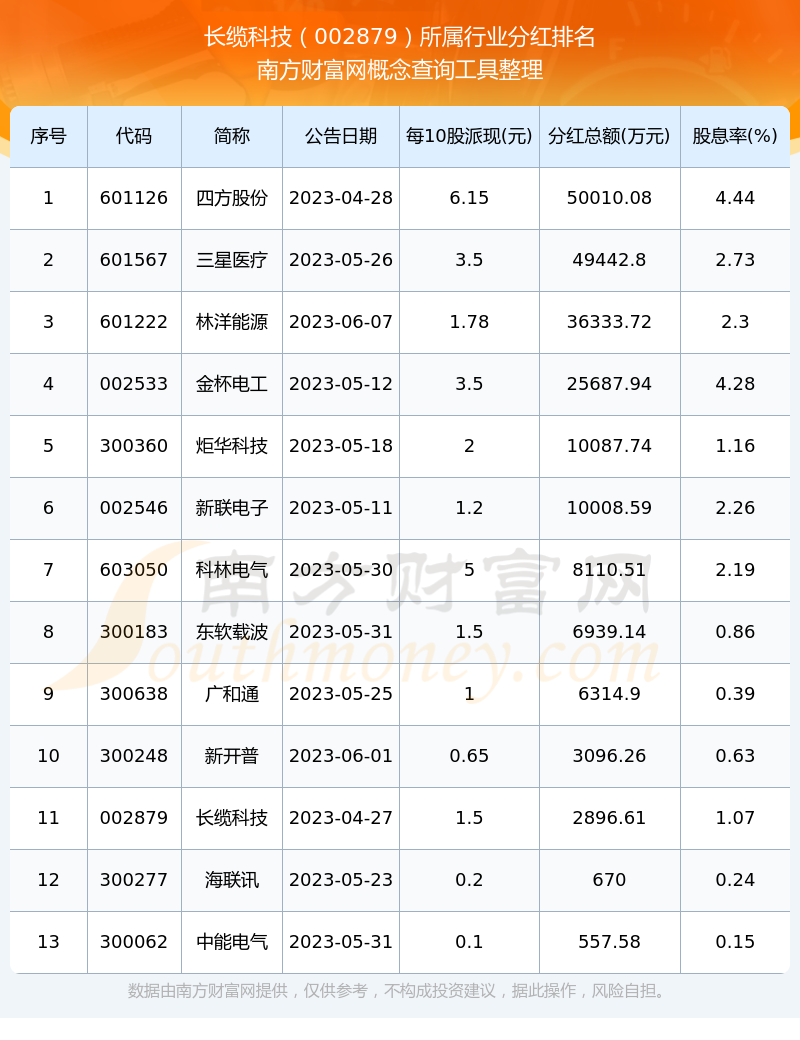Click the 代码 column header
Screen dimensions: 800x1040
point(134,136)
